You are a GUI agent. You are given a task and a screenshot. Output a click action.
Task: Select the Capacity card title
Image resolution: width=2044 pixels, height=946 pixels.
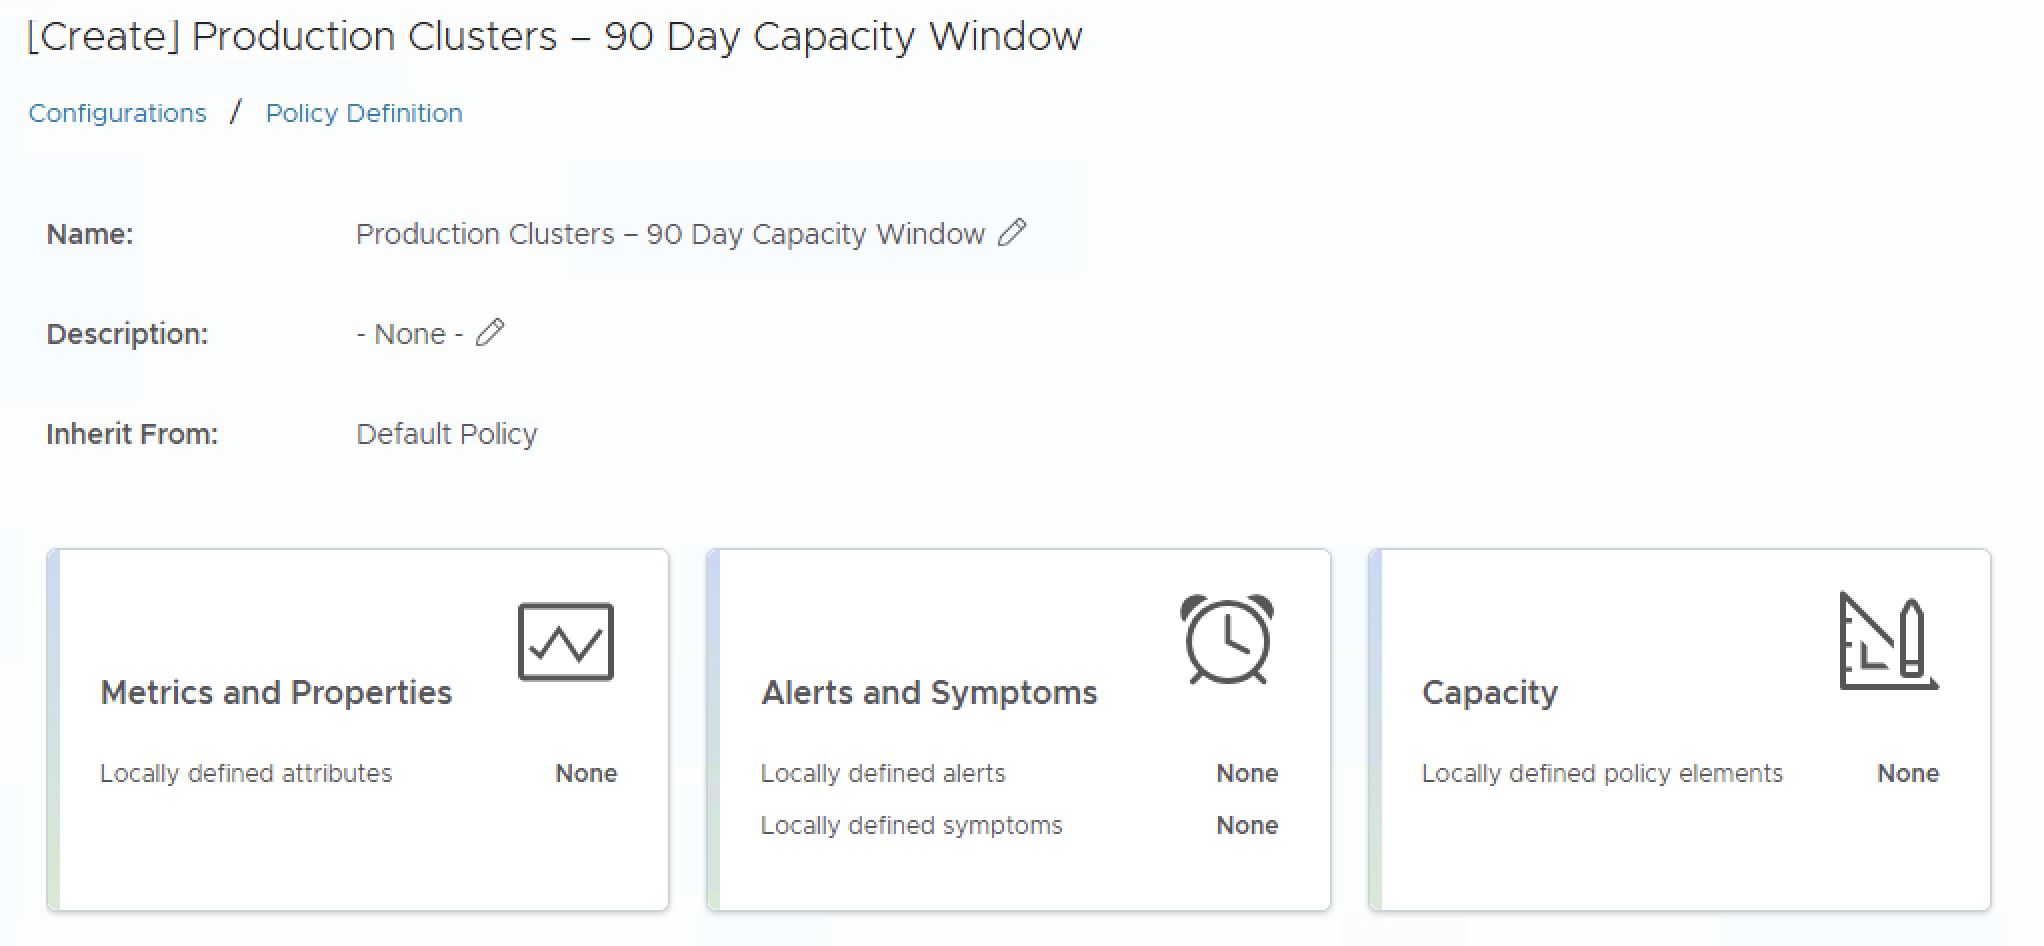tap(1490, 692)
